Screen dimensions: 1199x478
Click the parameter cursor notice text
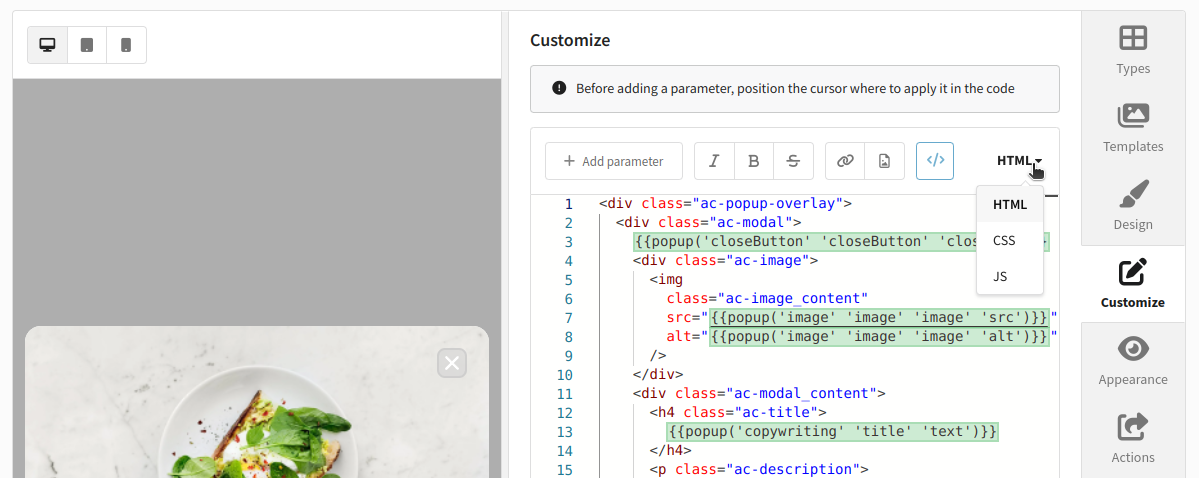click(x=795, y=89)
